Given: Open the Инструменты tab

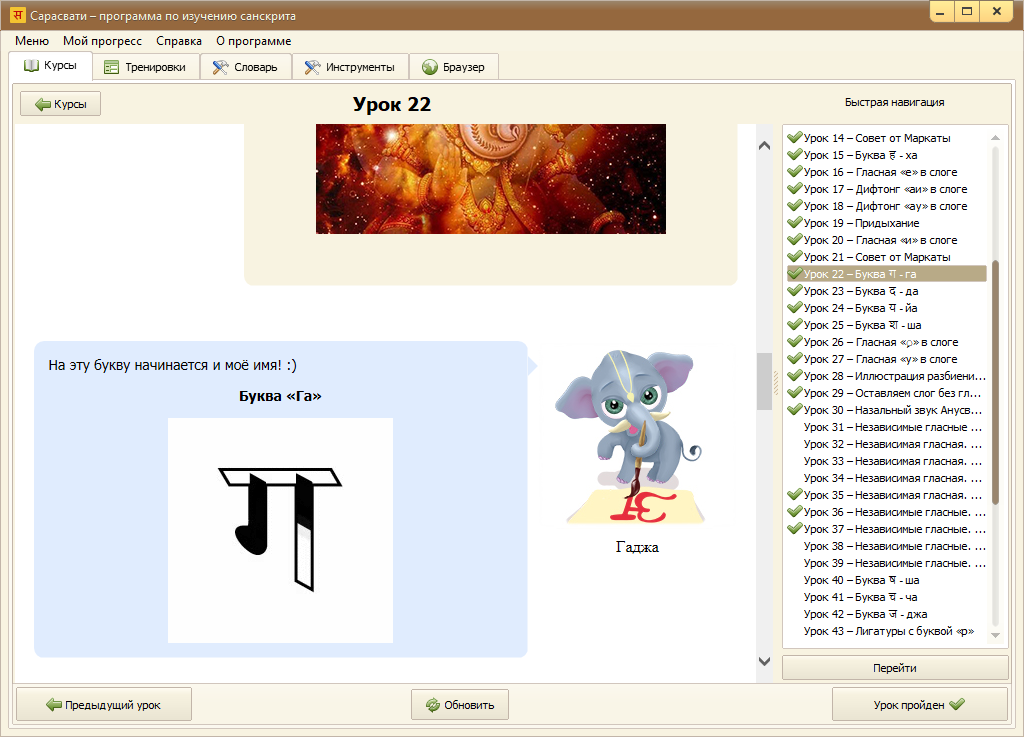Looking at the screenshot, I should point(350,67).
